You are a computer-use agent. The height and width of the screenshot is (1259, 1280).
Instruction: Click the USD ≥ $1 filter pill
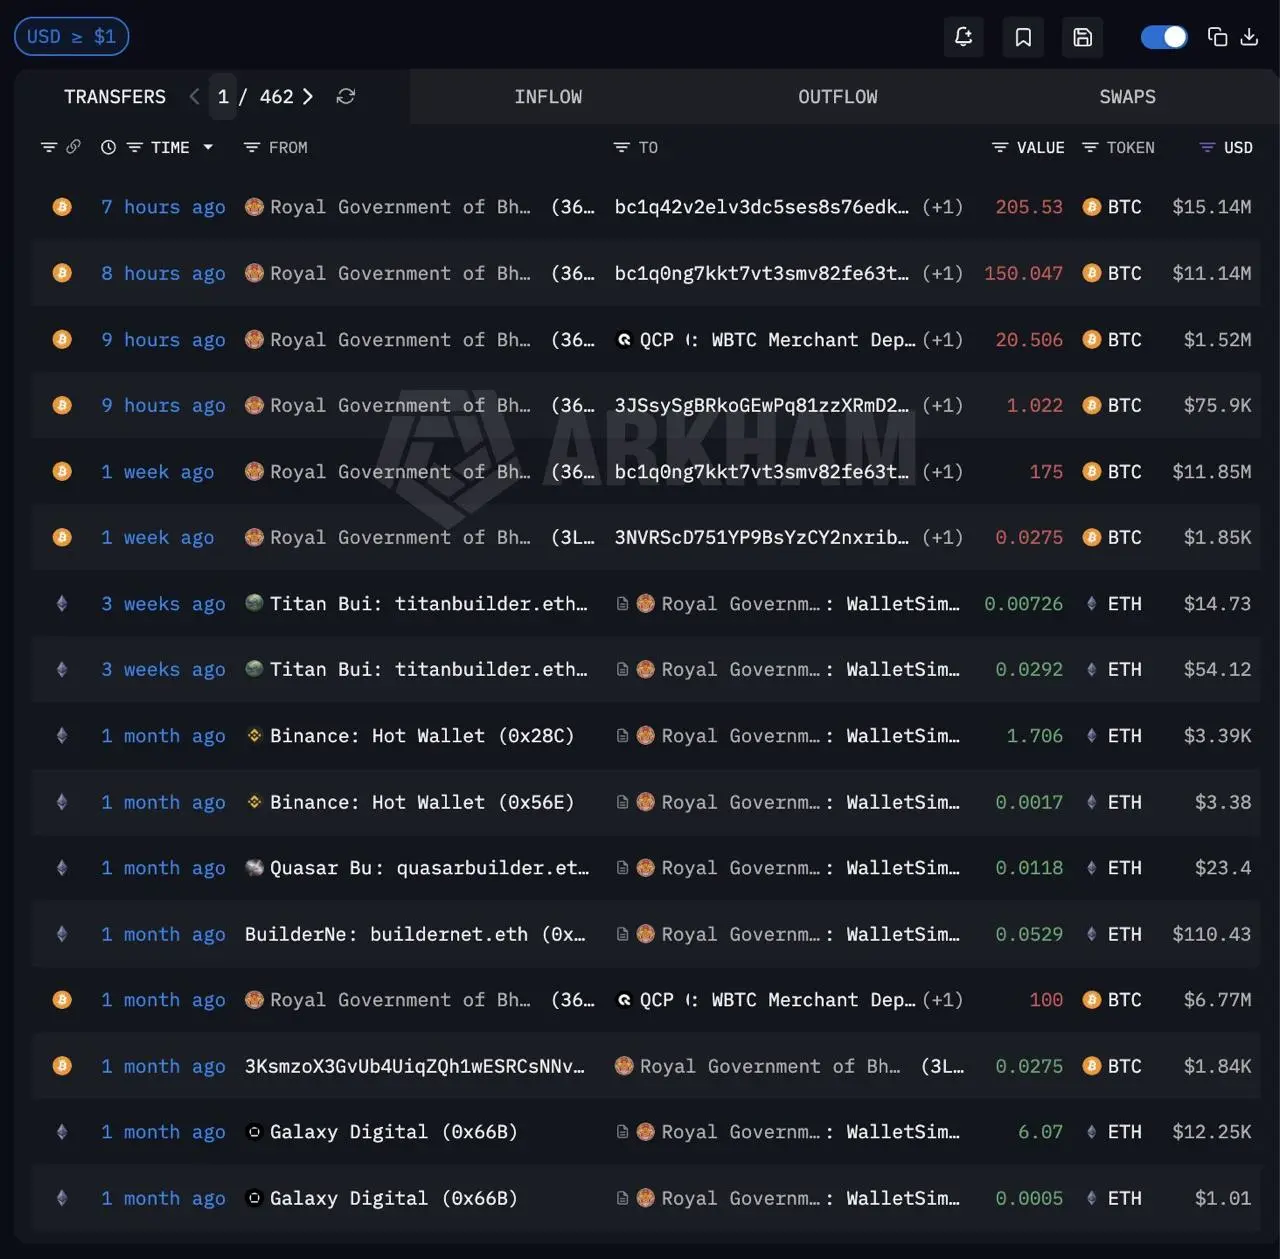tap(71, 37)
